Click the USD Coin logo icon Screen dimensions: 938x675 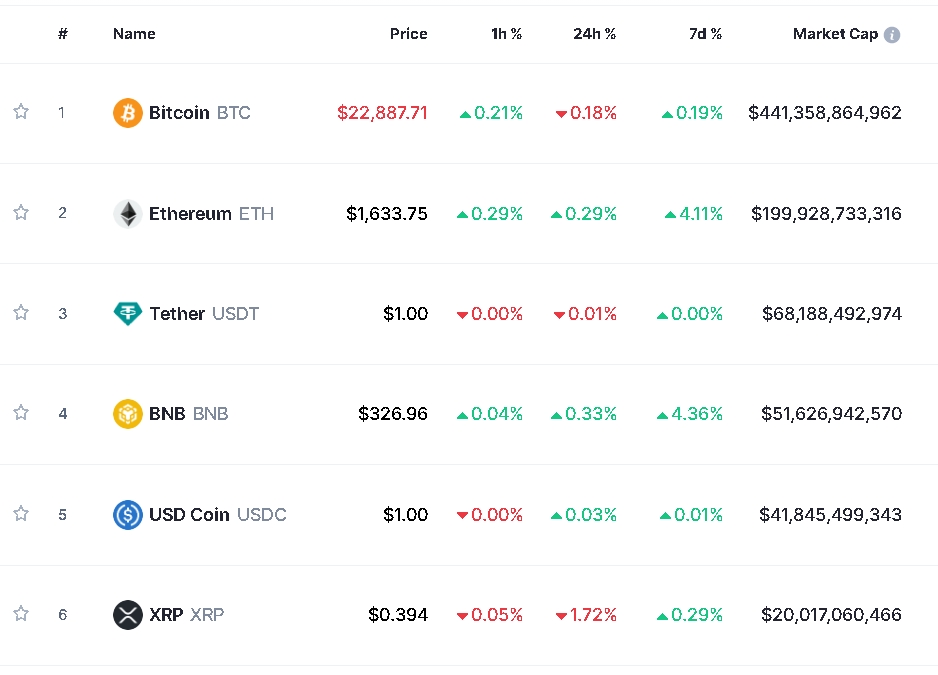click(x=128, y=515)
